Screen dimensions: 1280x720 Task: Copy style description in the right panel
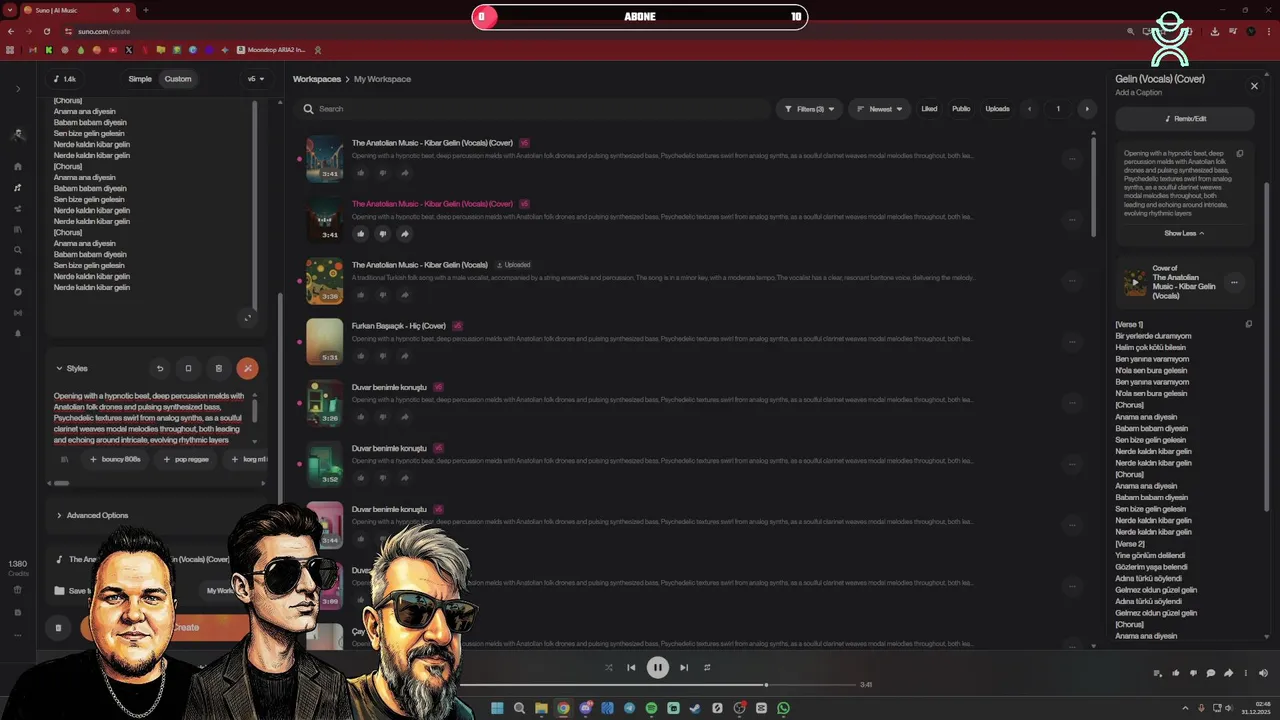click(1240, 154)
